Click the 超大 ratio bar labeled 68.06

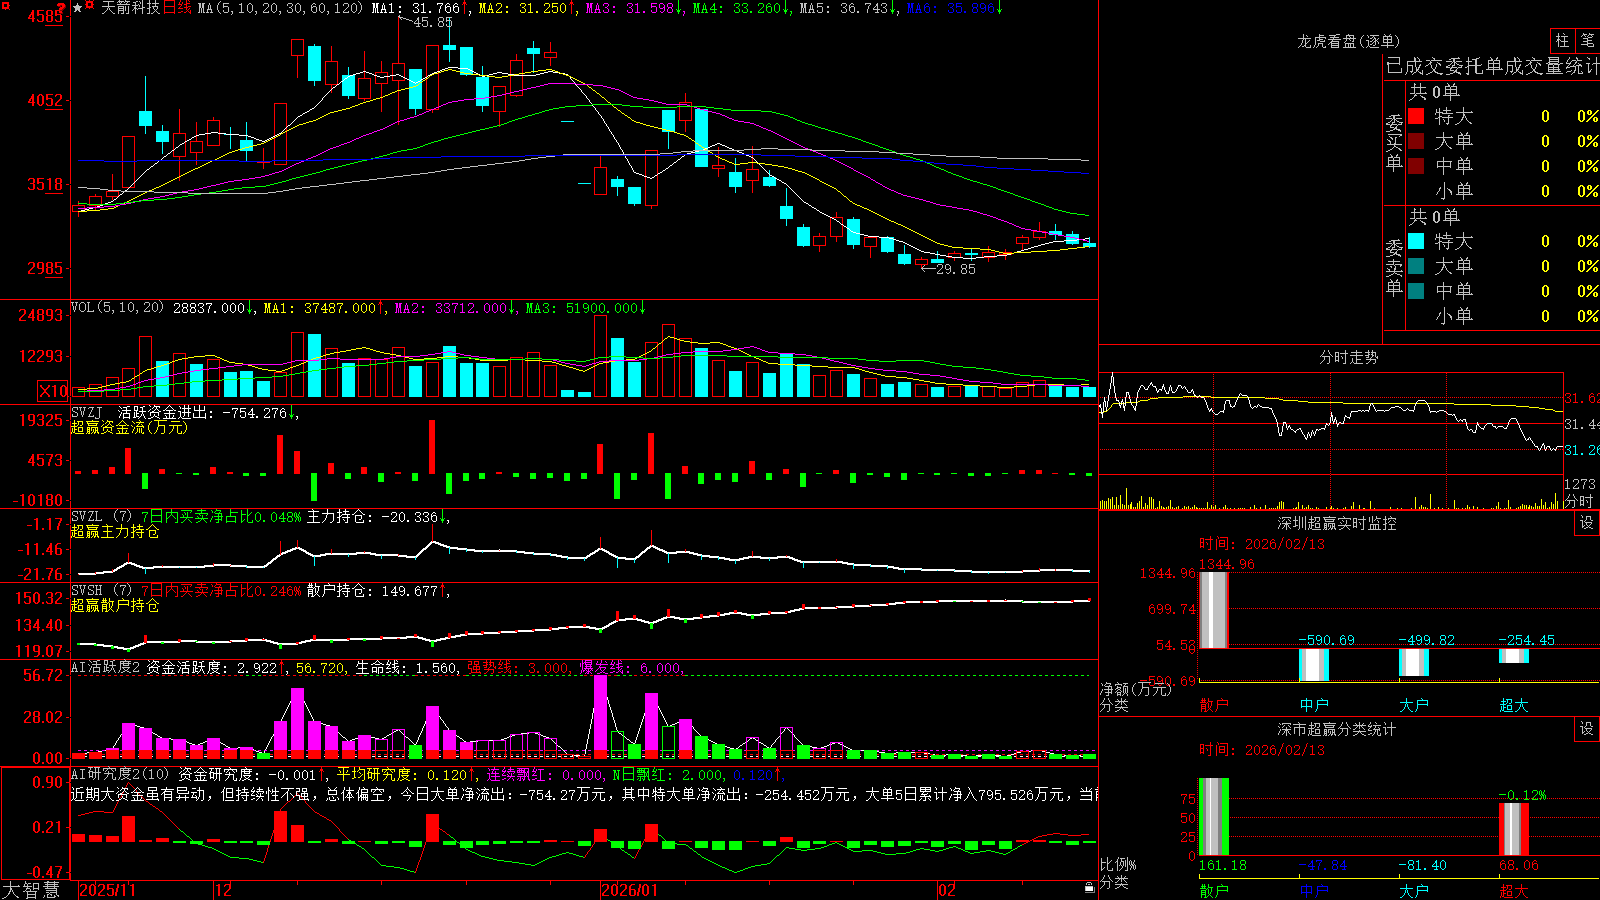click(1513, 829)
